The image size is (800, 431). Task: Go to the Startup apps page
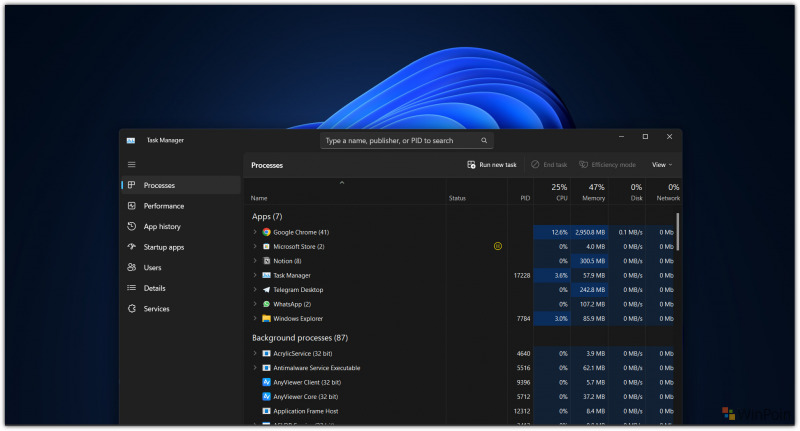tap(181, 247)
